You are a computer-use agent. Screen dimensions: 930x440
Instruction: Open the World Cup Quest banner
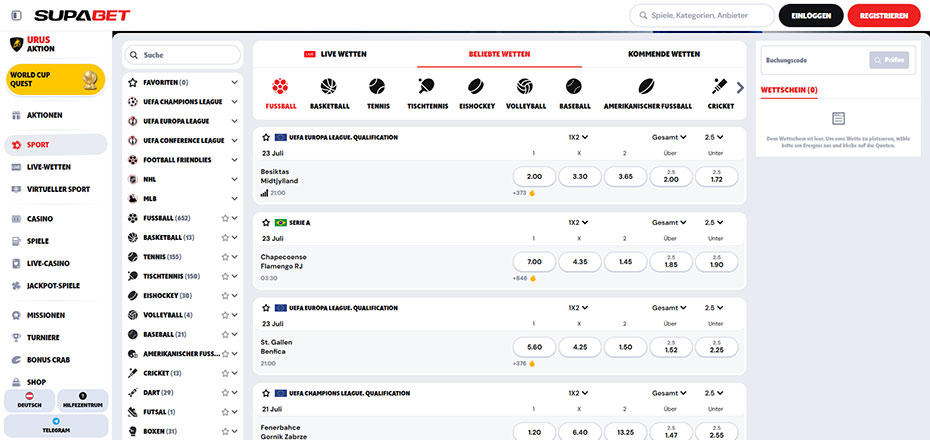tap(56, 80)
